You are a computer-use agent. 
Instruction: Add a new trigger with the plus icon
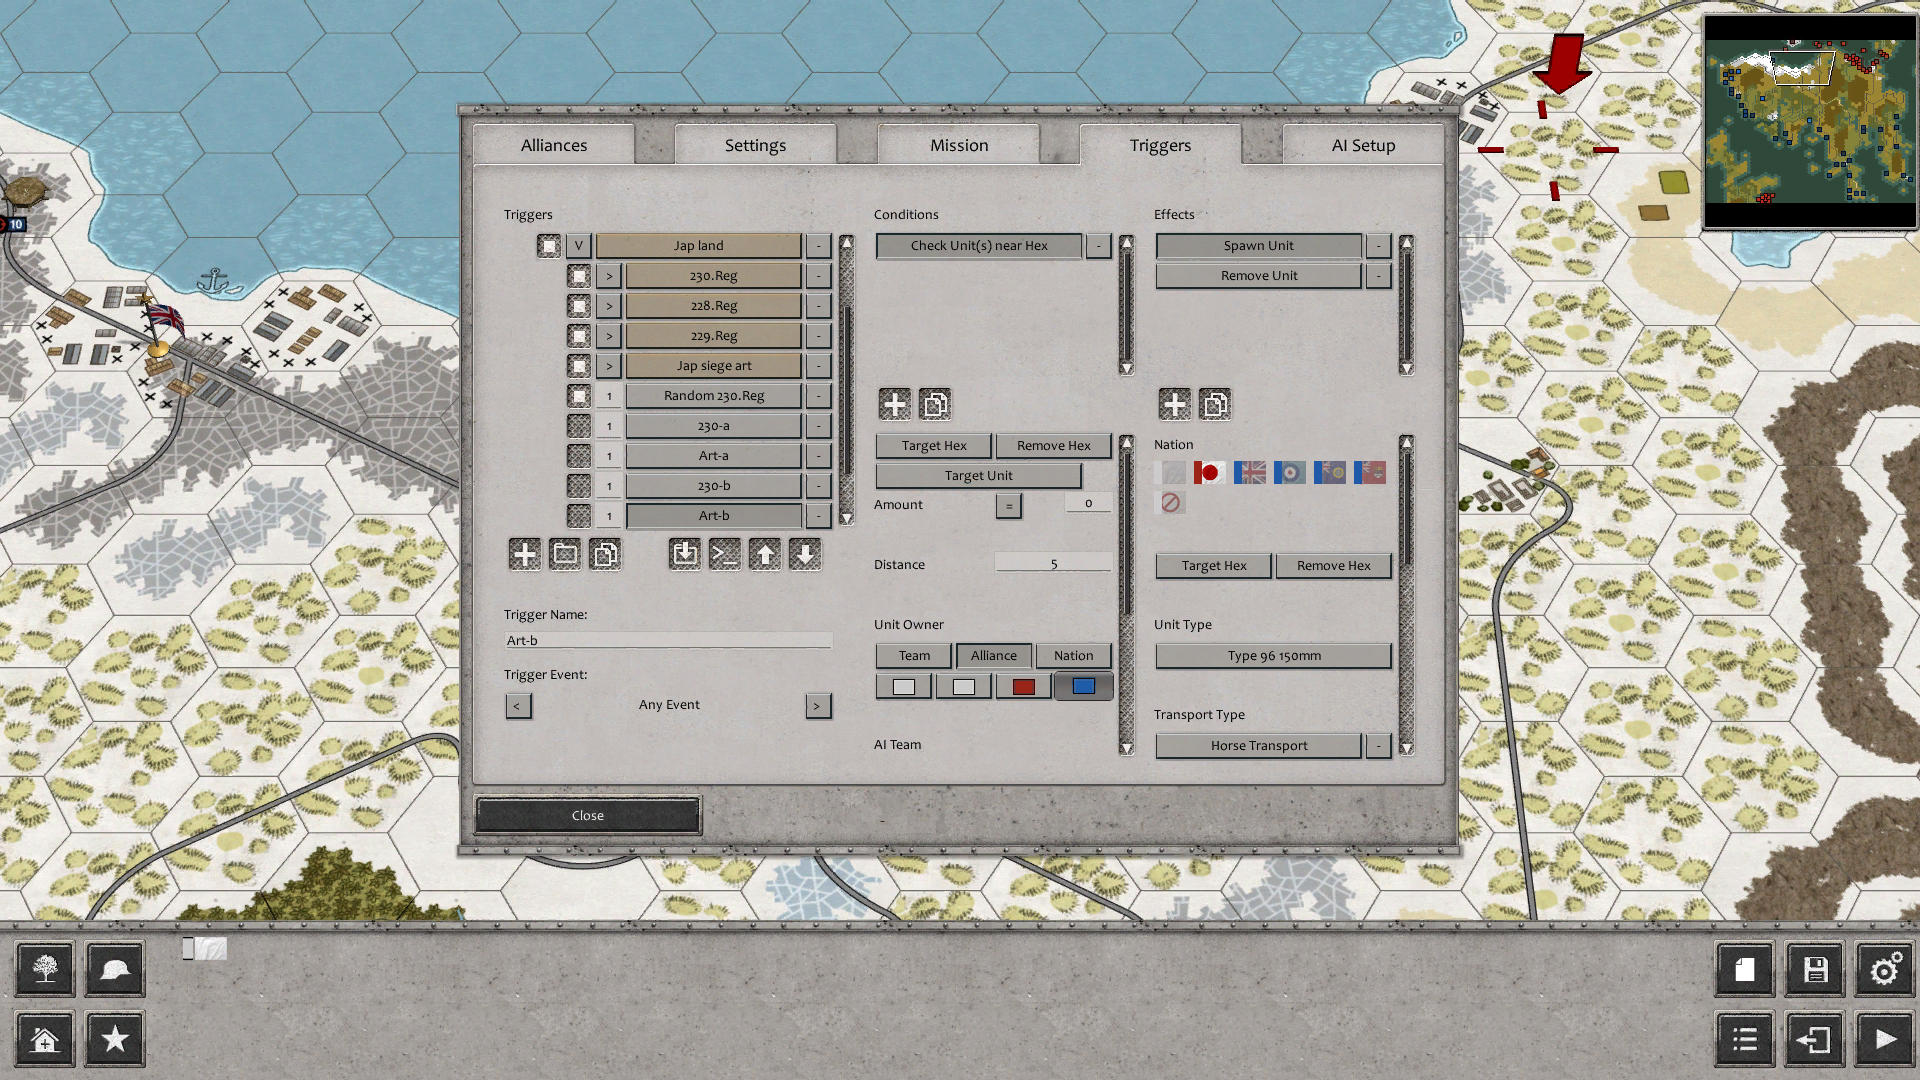[524, 554]
